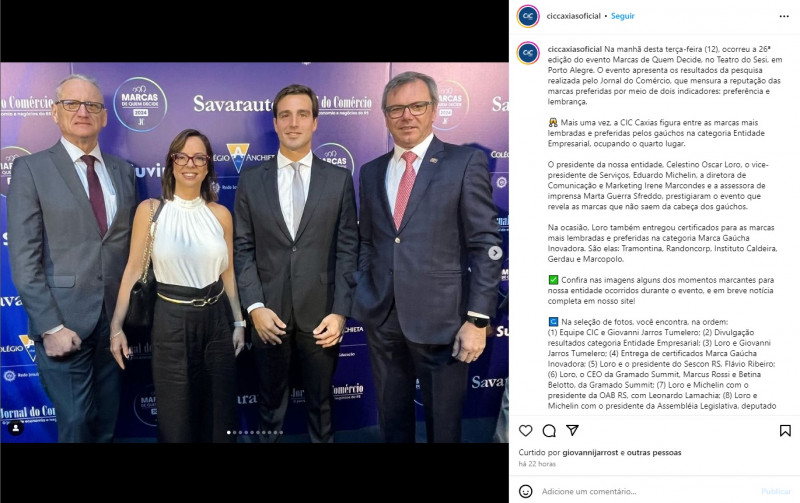Image resolution: width=800 pixels, height=503 pixels.
Task: Click the Publicar comment button
Action: point(776,491)
